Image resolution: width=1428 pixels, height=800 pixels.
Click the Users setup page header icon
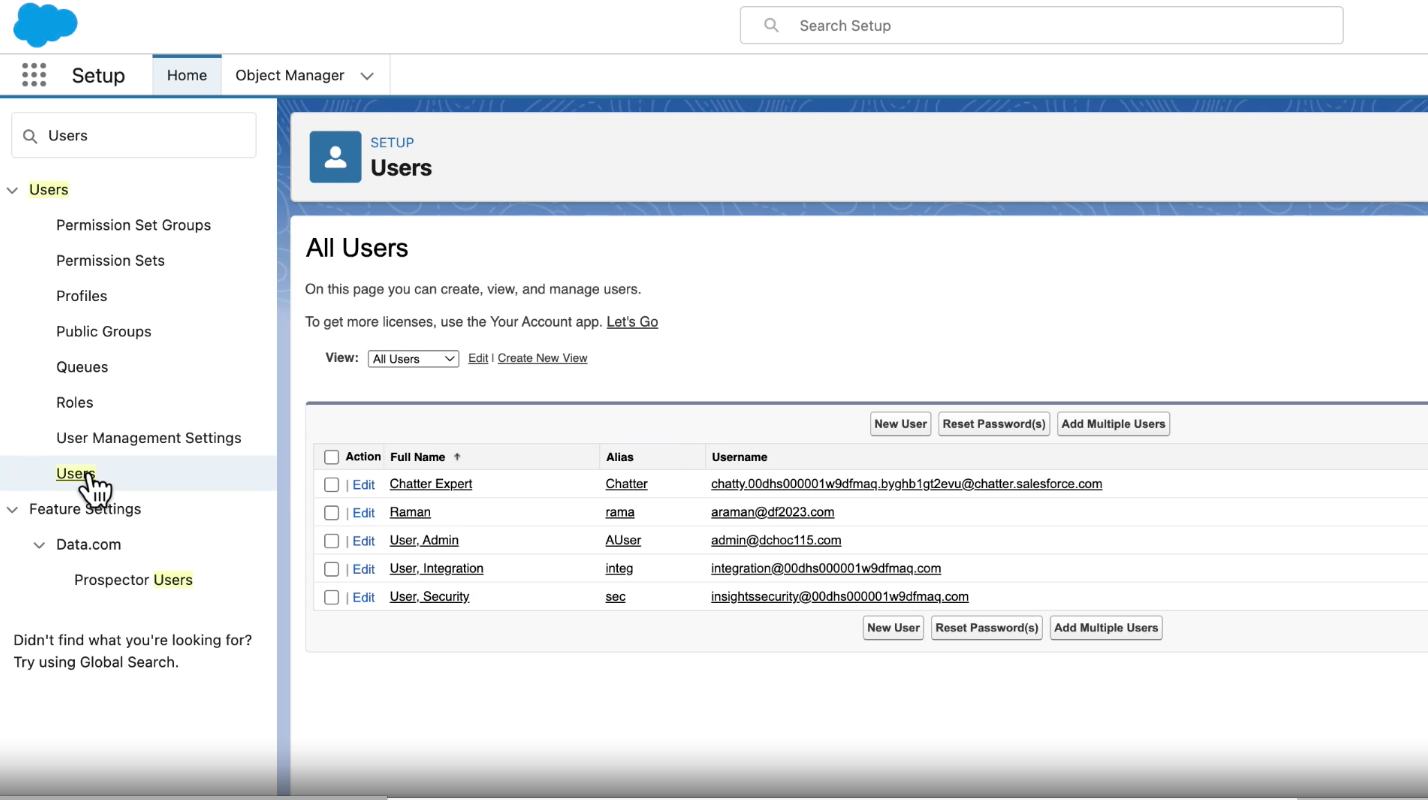(x=334, y=156)
